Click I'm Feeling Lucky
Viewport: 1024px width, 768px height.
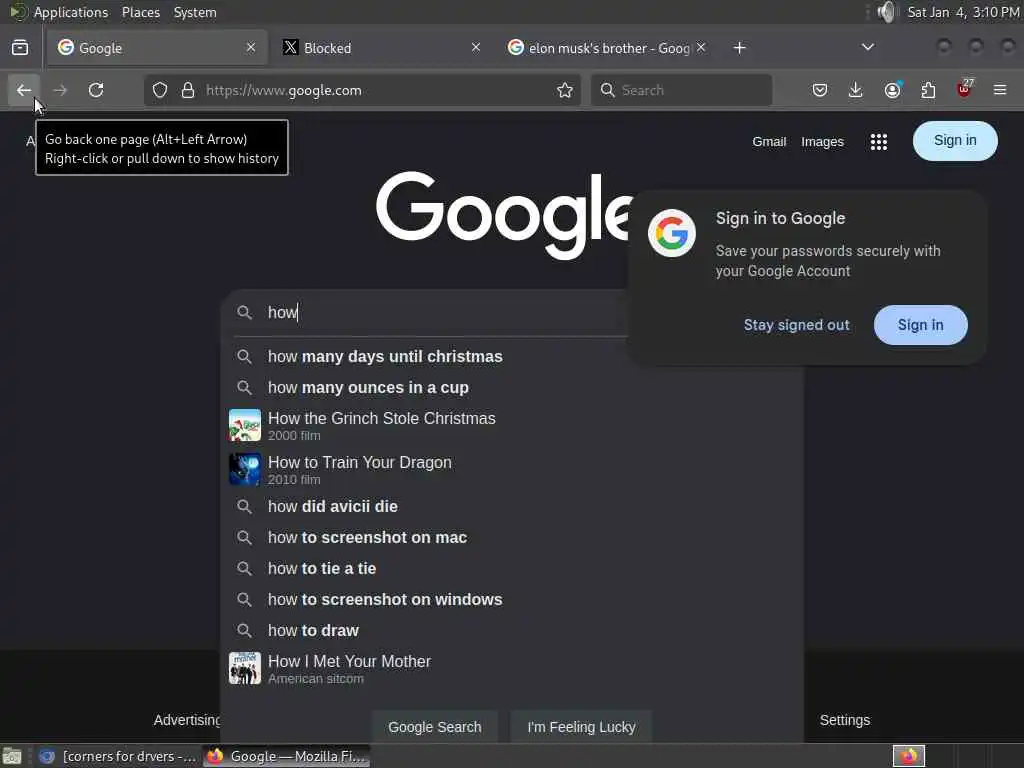click(581, 727)
